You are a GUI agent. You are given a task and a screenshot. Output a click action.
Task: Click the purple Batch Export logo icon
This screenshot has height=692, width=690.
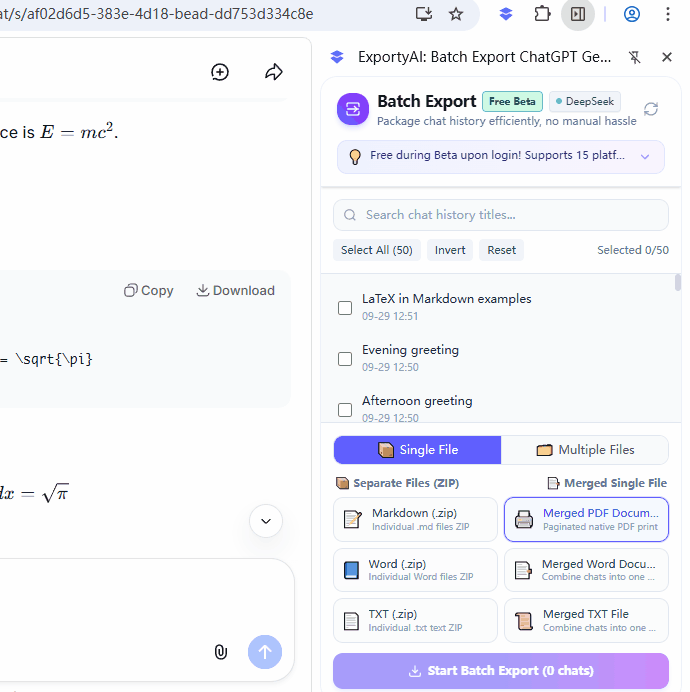click(353, 109)
